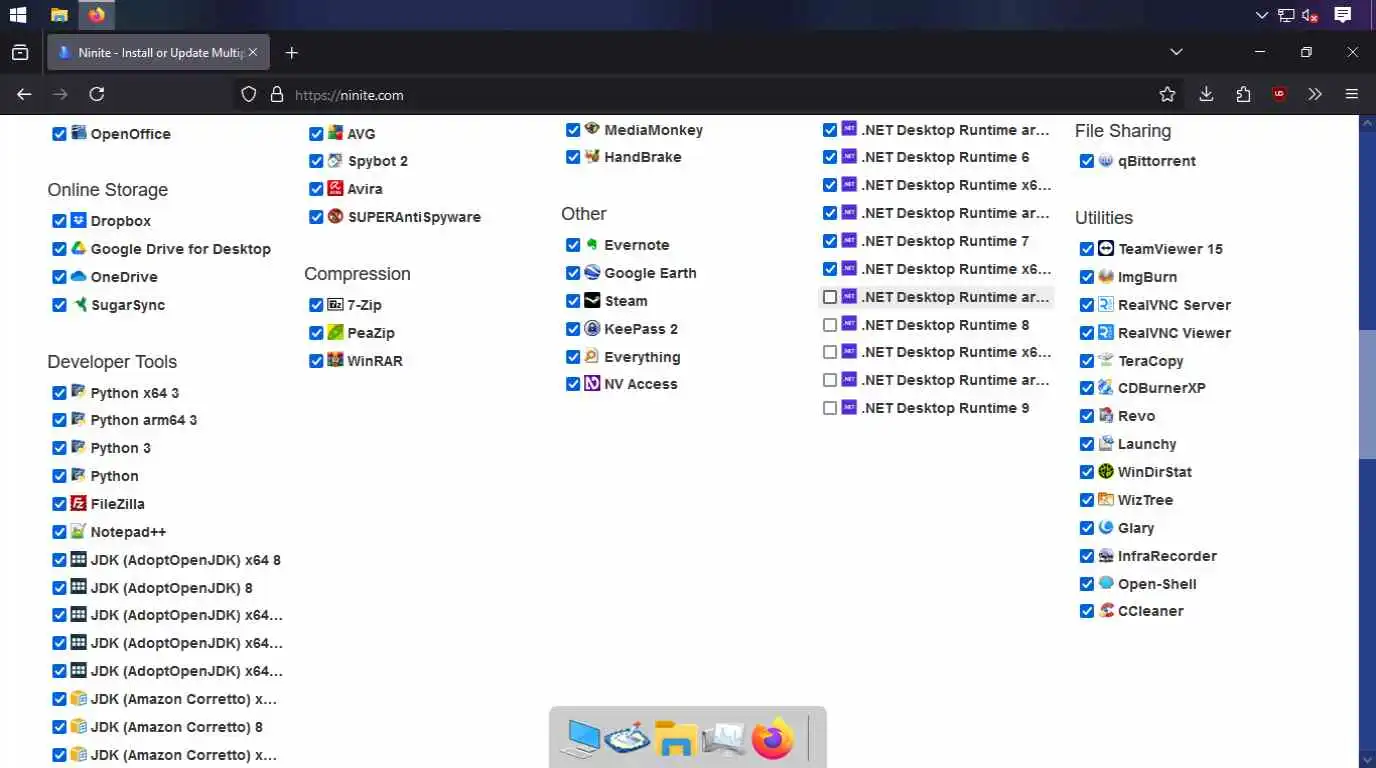The width and height of the screenshot is (1376, 768).
Task: Click the WinDirStat icon
Action: [1106, 471]
